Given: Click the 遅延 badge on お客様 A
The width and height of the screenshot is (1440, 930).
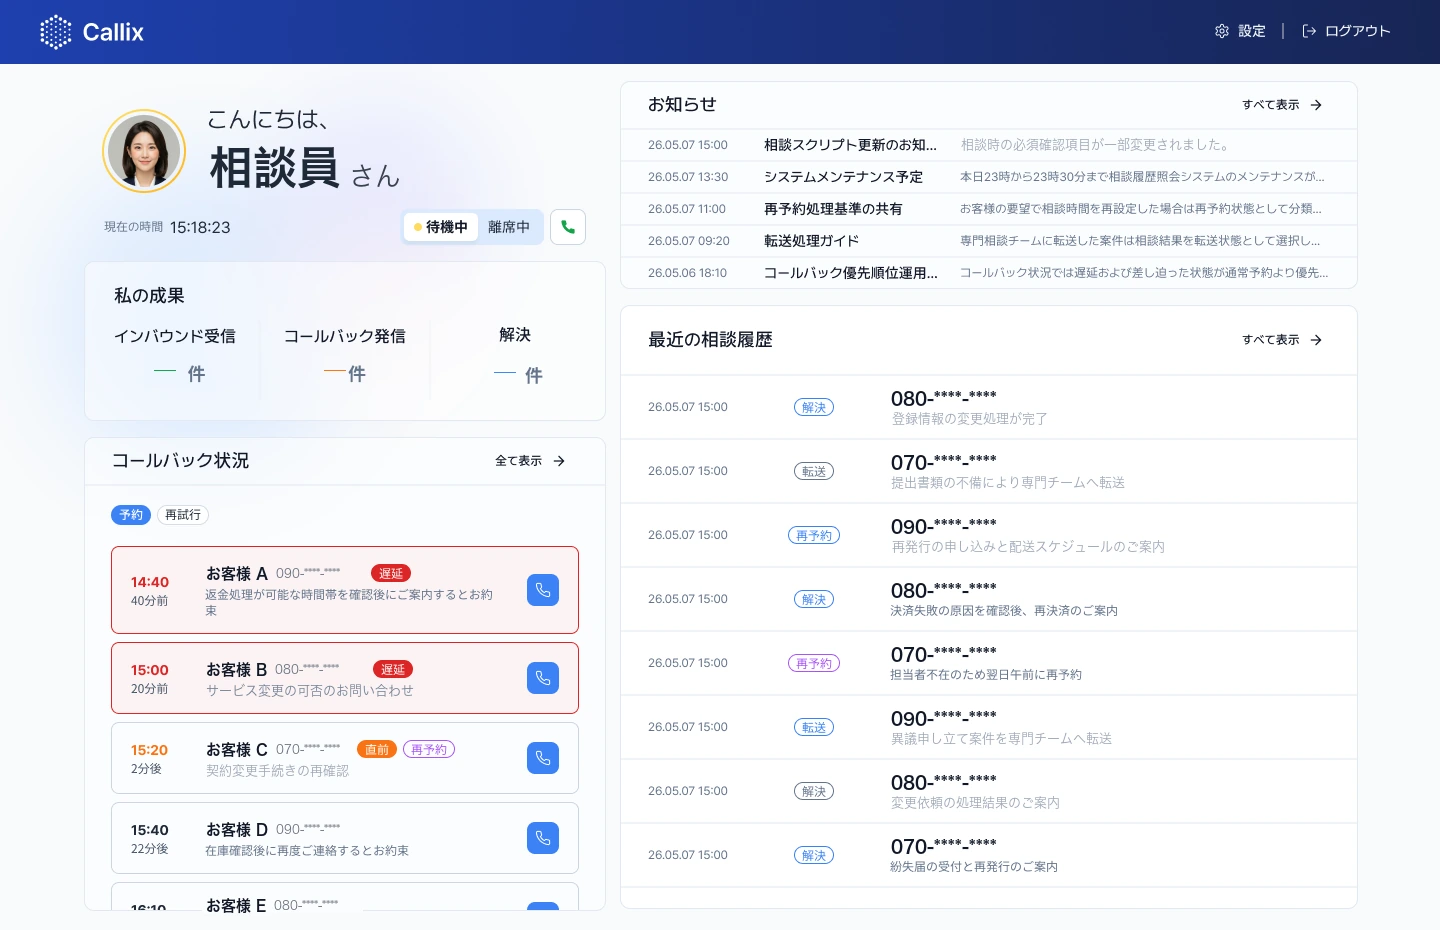Looking at the screenshot, I should tap(391, 573).
